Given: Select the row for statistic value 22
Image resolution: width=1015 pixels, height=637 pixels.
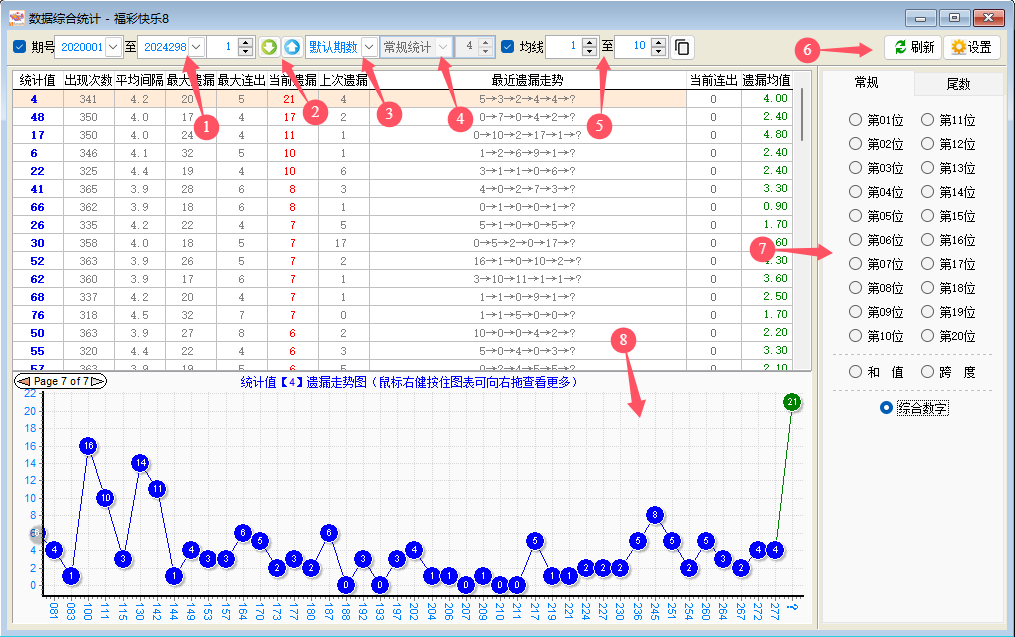Looking at the screenshot, I should [403, 171].
